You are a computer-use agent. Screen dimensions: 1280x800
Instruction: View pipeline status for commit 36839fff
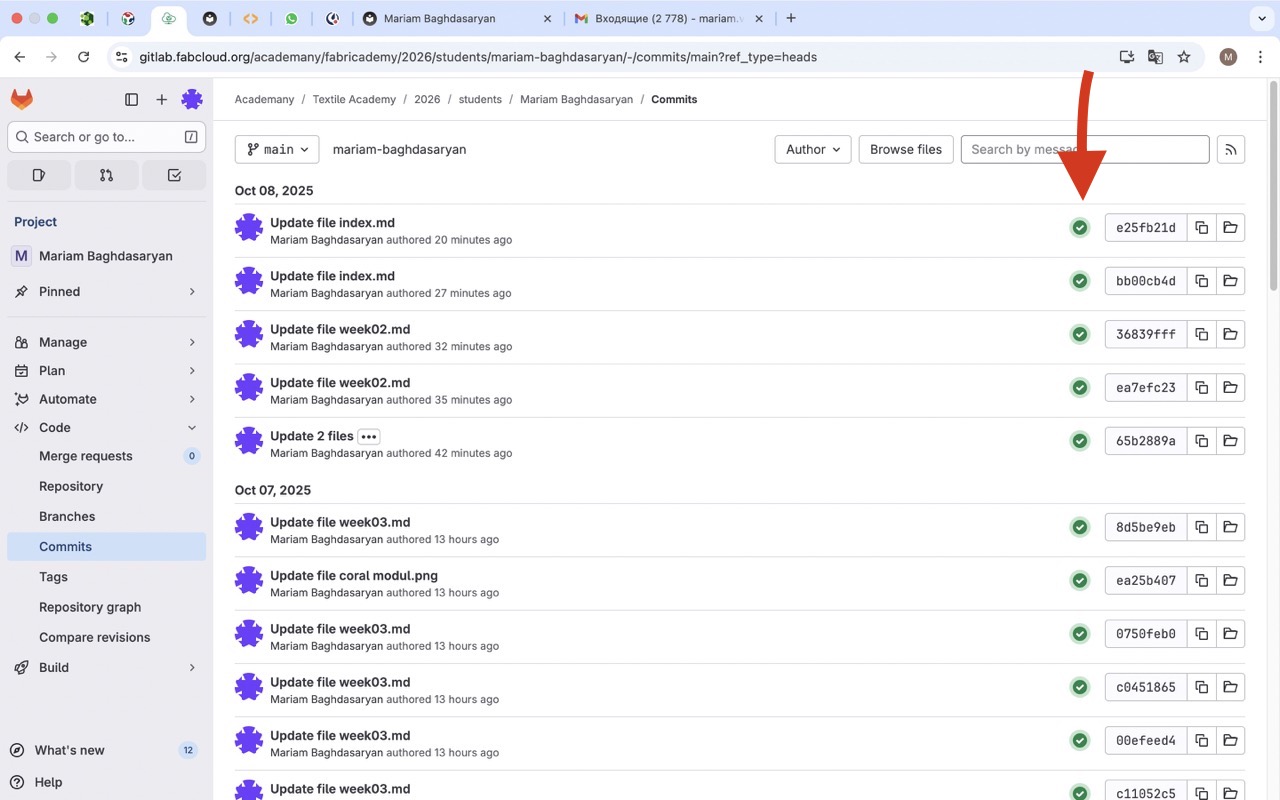(x=1080, y=334)
